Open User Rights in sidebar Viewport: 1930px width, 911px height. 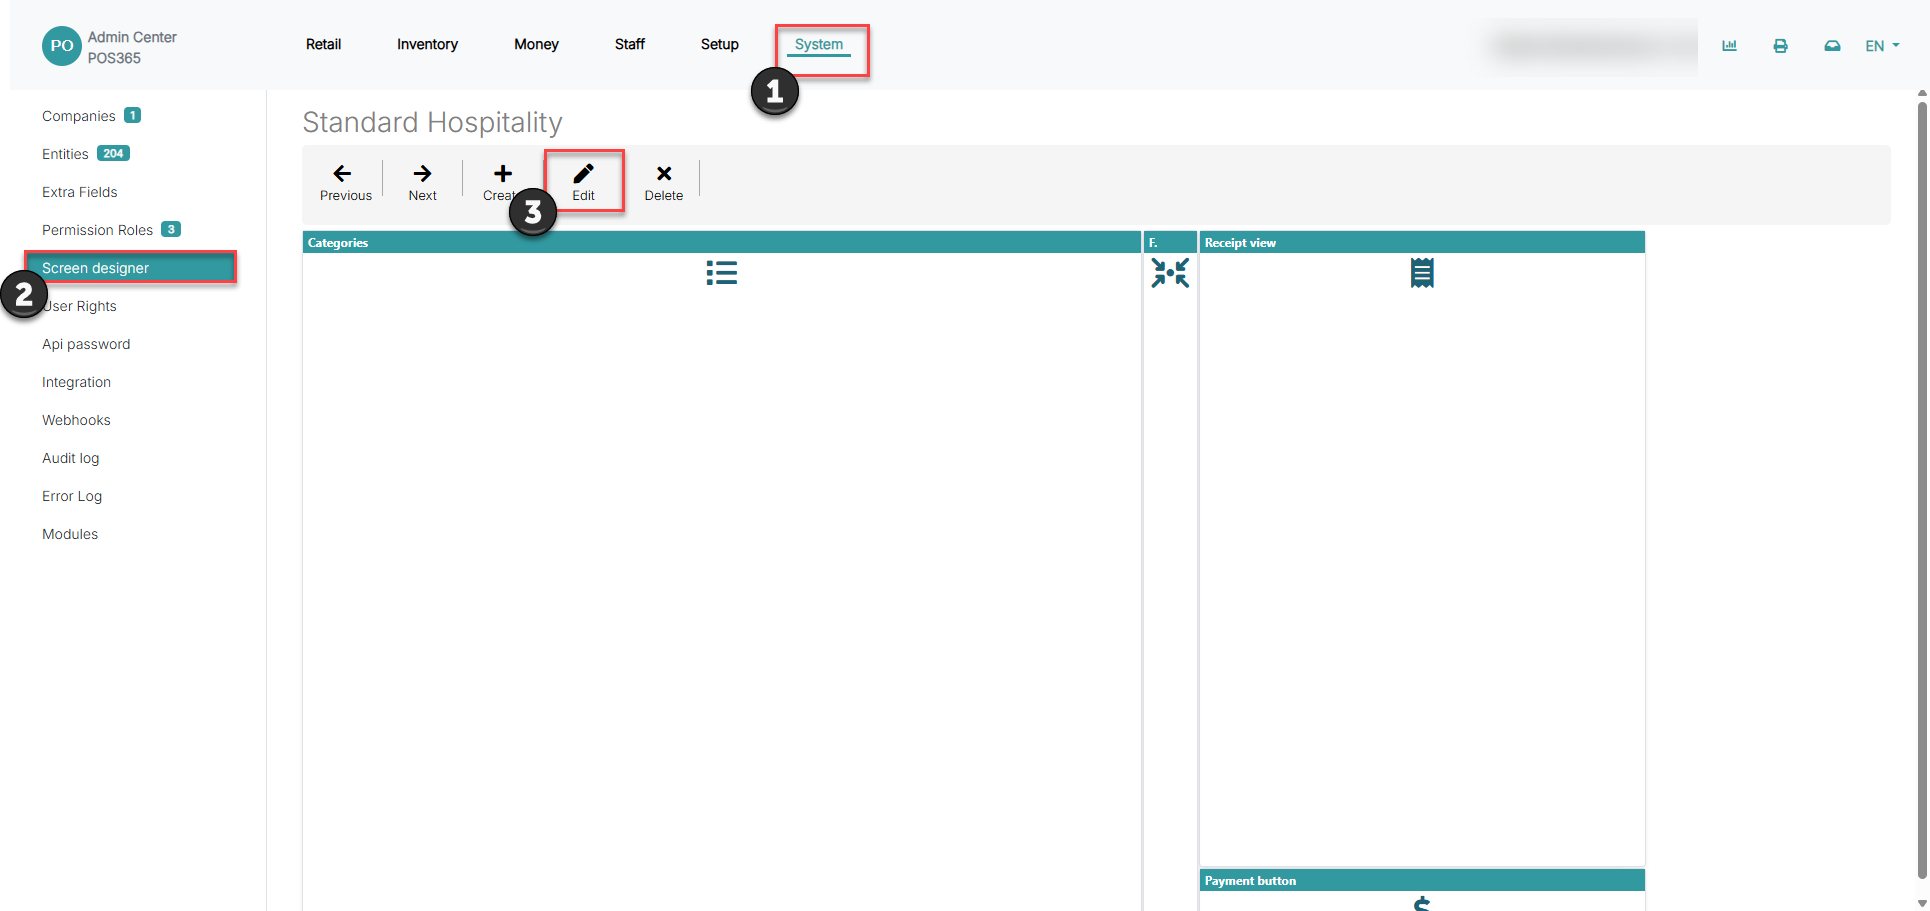pyautogui.click(x=80, y=306)
